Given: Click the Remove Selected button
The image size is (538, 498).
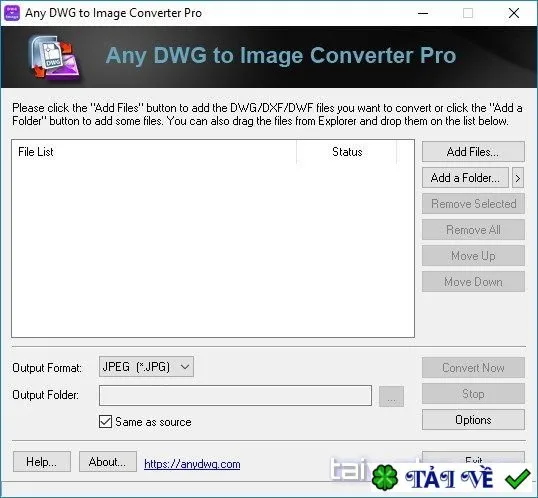Looking at the screenshot, I should pyautogui.click(x=473, y=204).
